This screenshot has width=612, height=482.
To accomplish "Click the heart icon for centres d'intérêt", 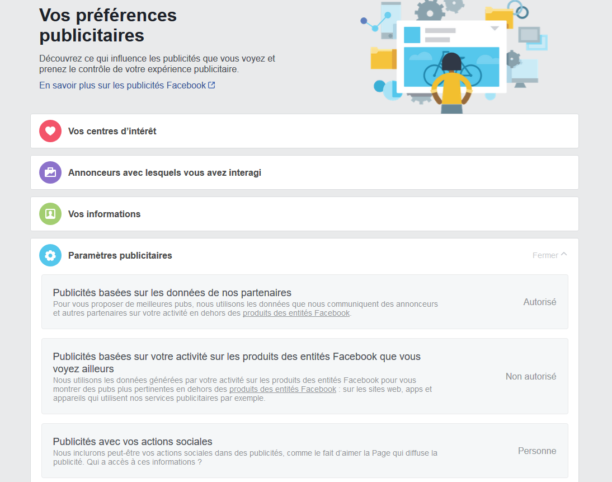I will (x=50, y=131).
